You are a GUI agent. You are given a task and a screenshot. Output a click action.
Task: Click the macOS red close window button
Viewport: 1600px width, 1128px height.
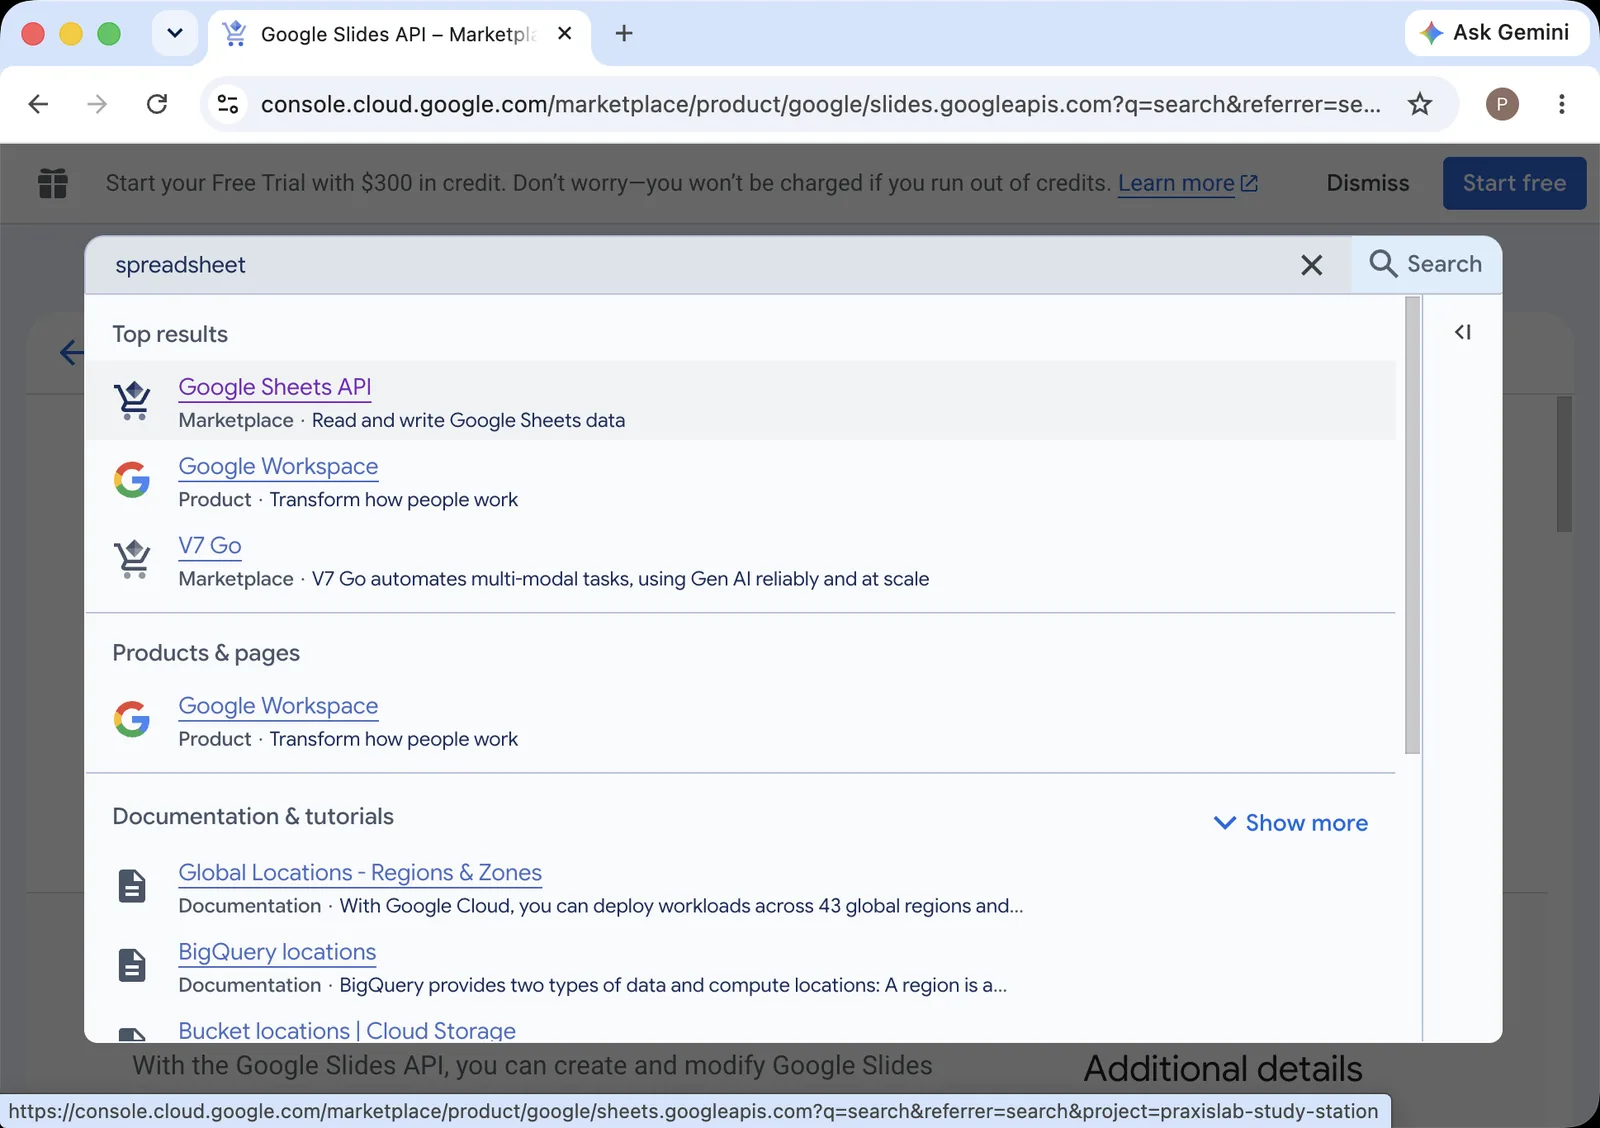(33, 34)
